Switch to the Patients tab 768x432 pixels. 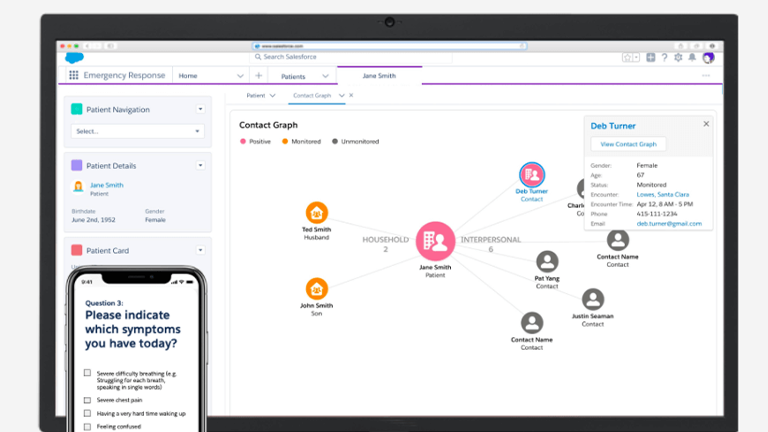pyautogui.click(x=293, y=76)
